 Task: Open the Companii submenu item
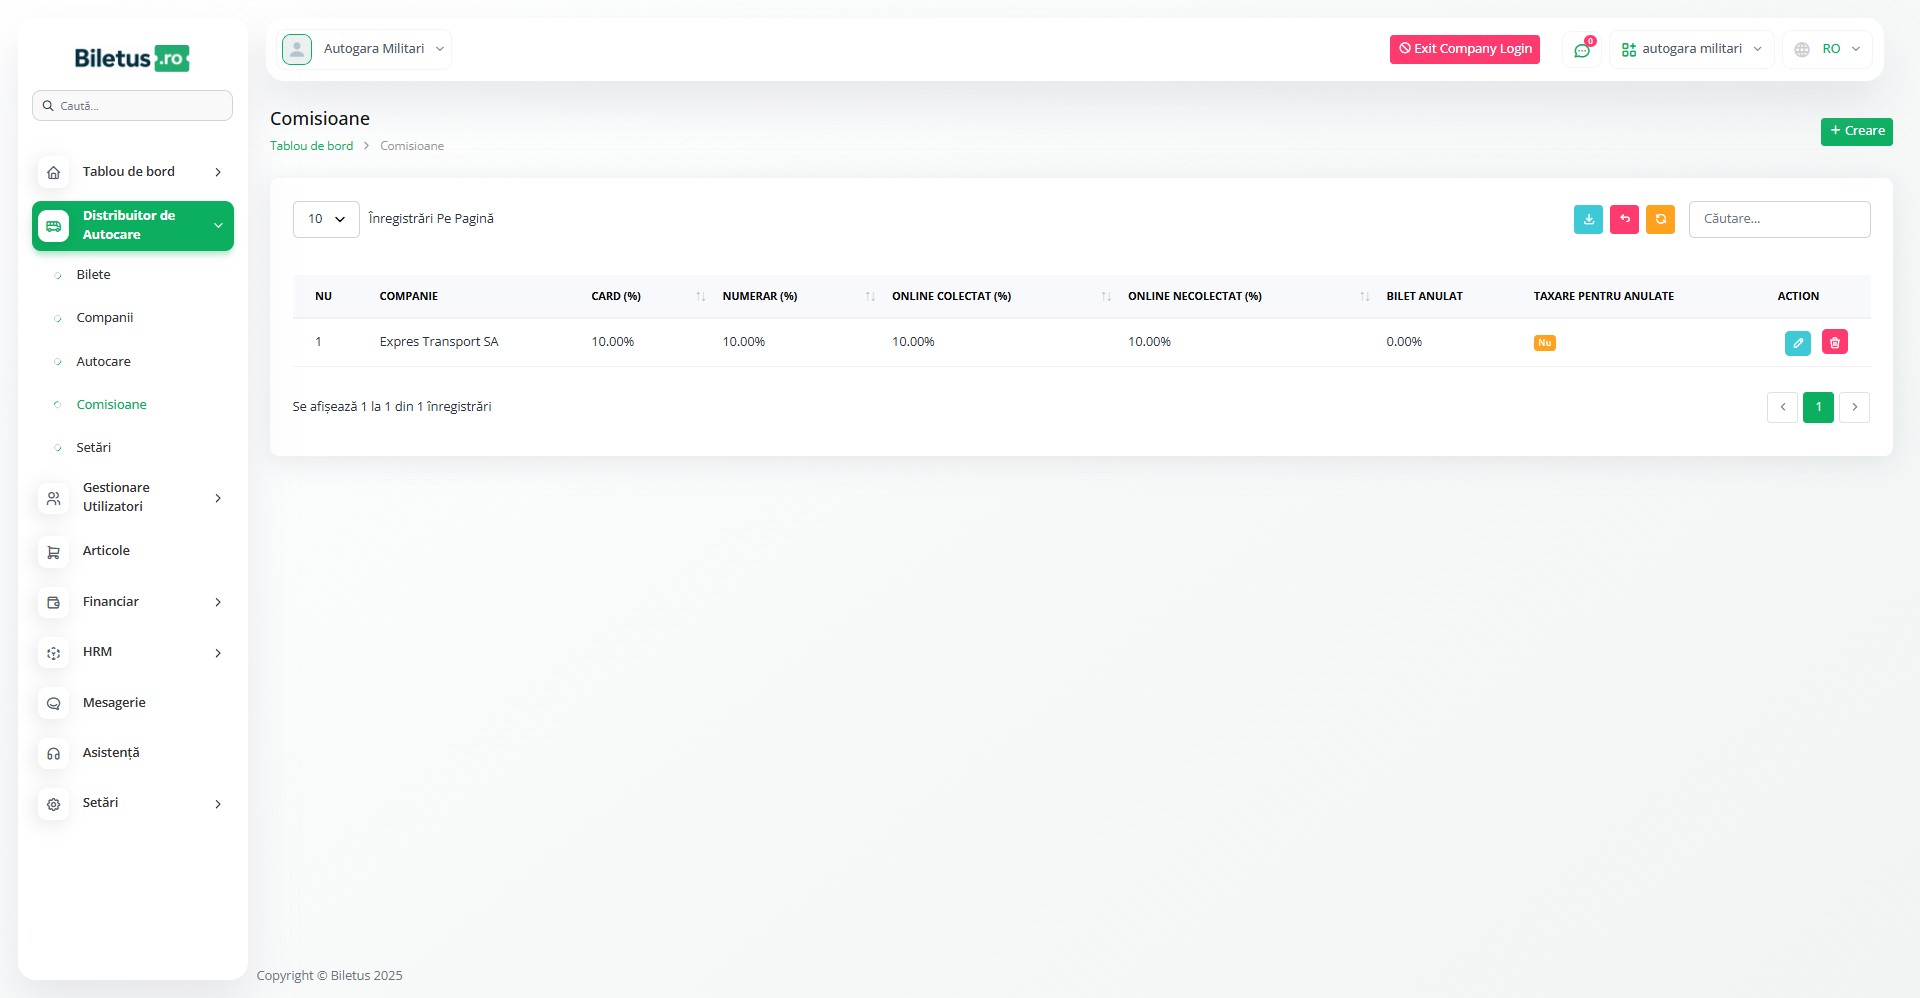pos(105,318)
